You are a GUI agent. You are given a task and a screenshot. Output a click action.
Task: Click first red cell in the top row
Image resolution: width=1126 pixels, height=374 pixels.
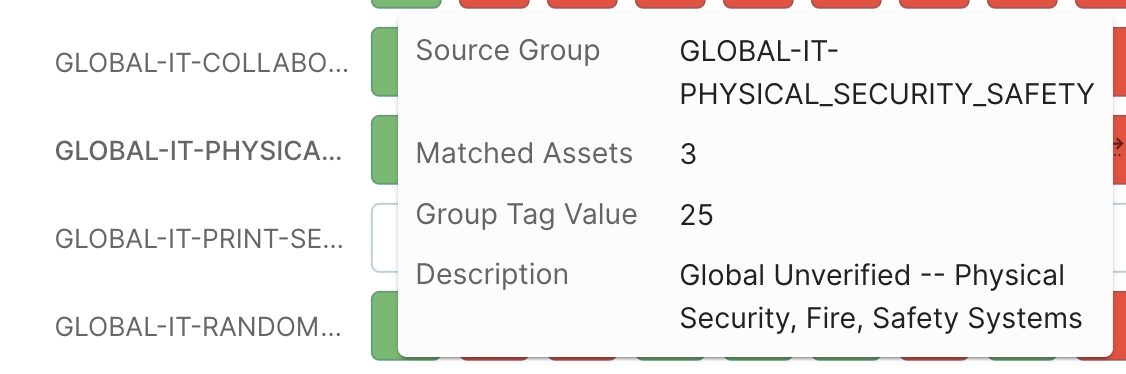click(x=494, y=4)
